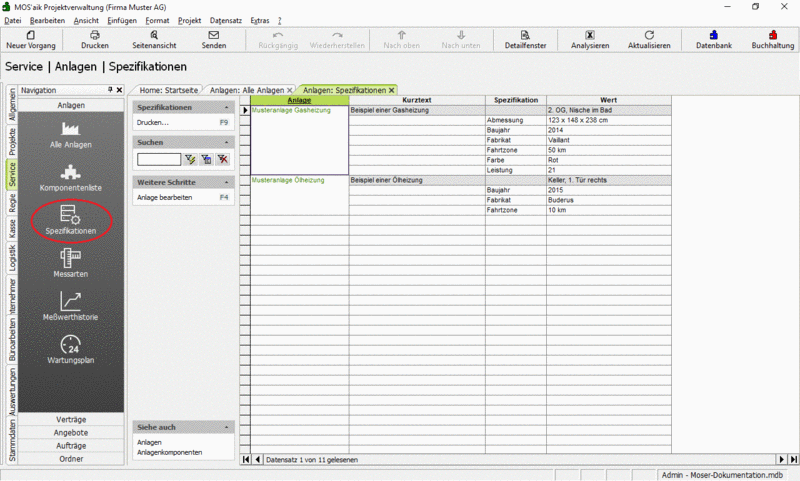Switch to the Home: Startseite tab
This screenshot has width=800, height=481.
click(x=168, y=90)
